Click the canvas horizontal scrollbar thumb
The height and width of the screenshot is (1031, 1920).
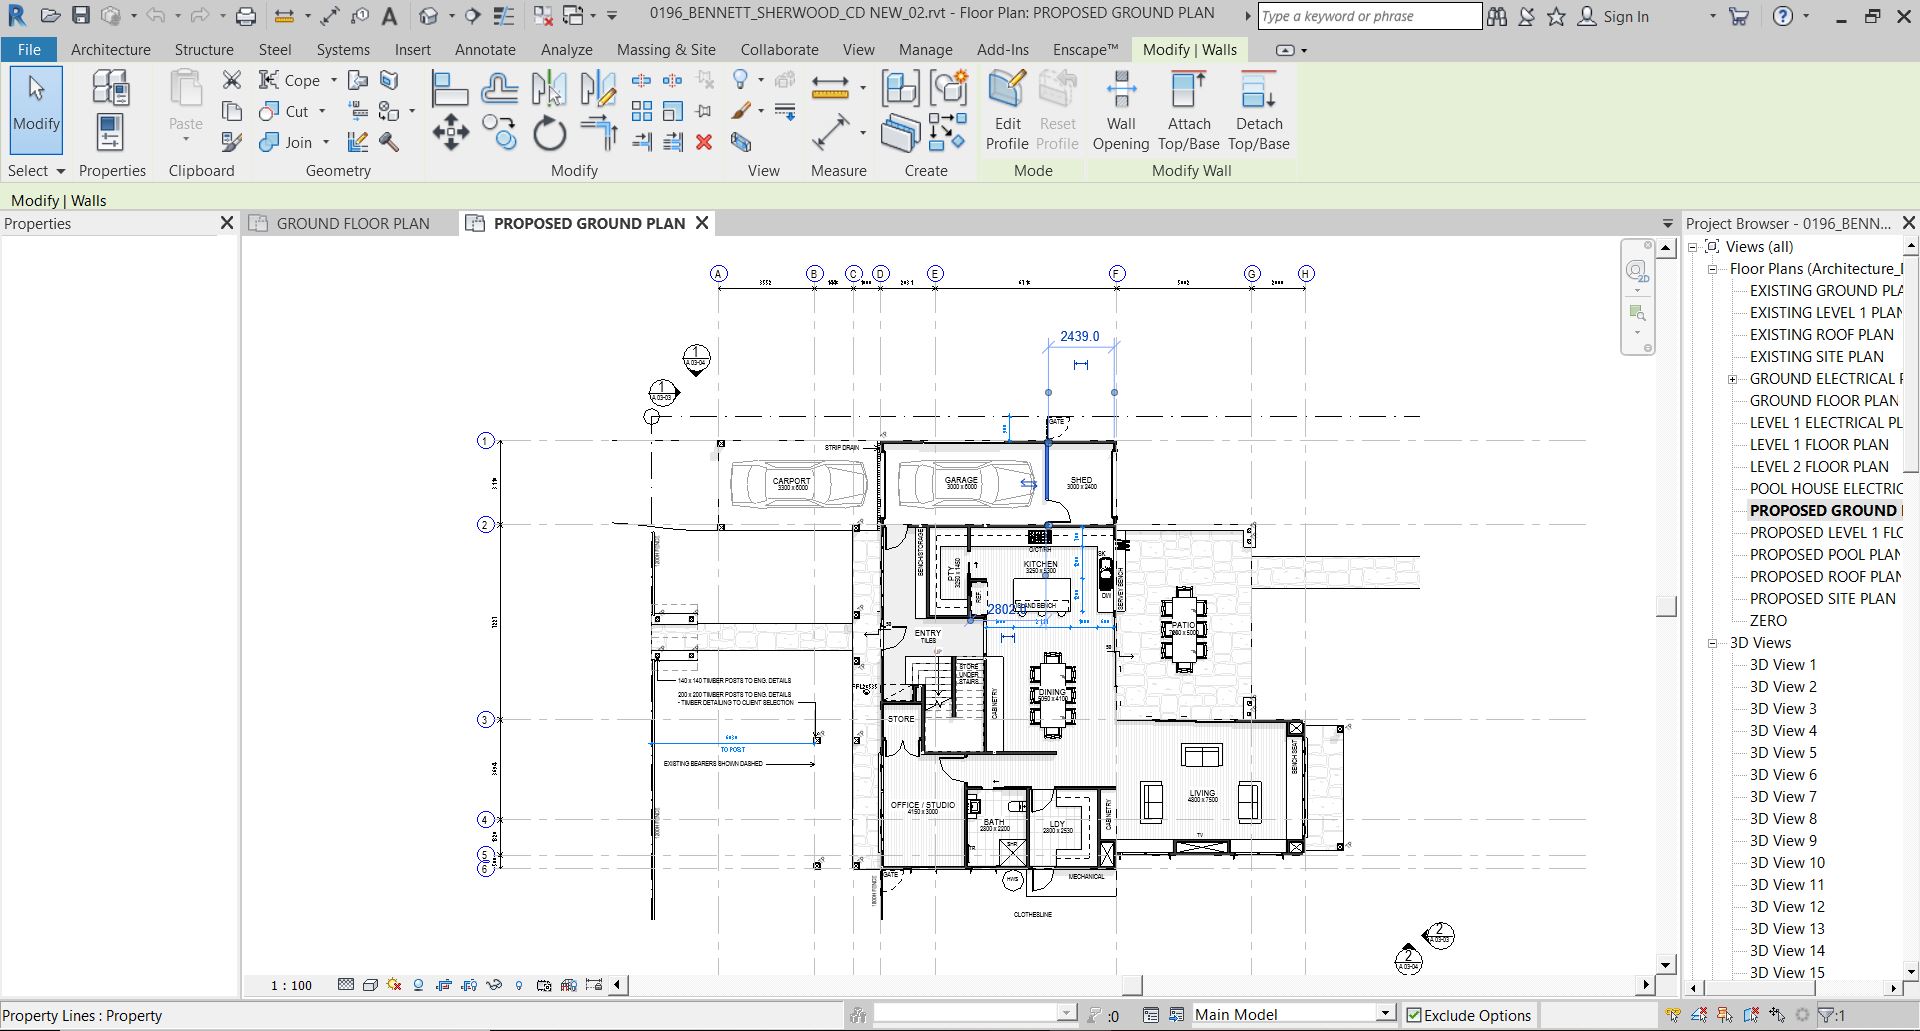pyautogui.click(x=1132, y=985)
